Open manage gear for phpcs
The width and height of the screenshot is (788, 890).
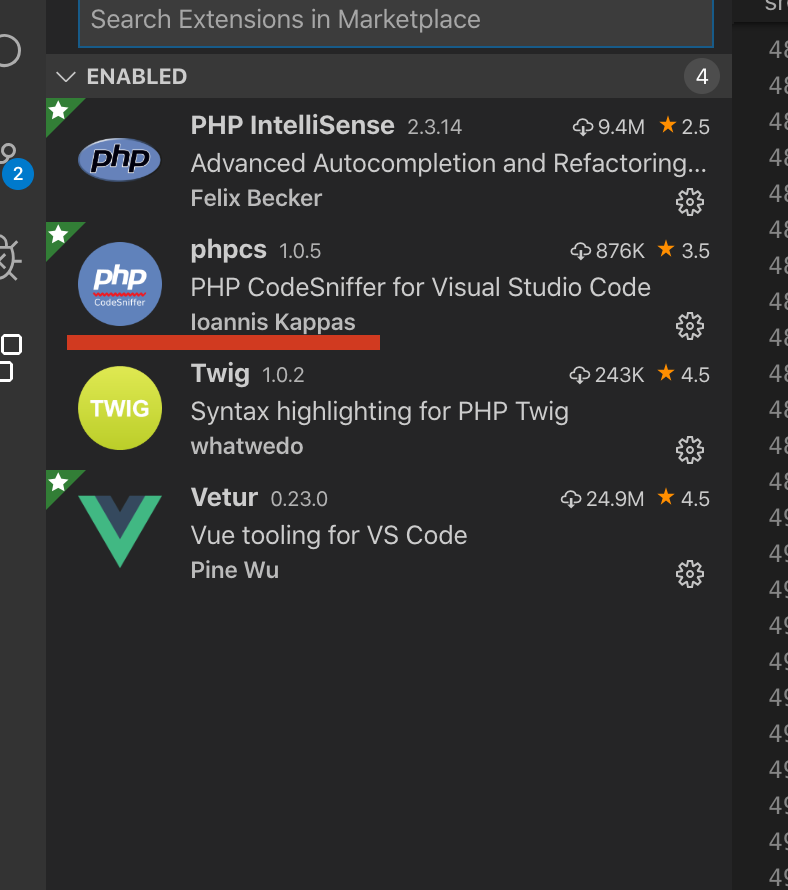coord(690,326)
